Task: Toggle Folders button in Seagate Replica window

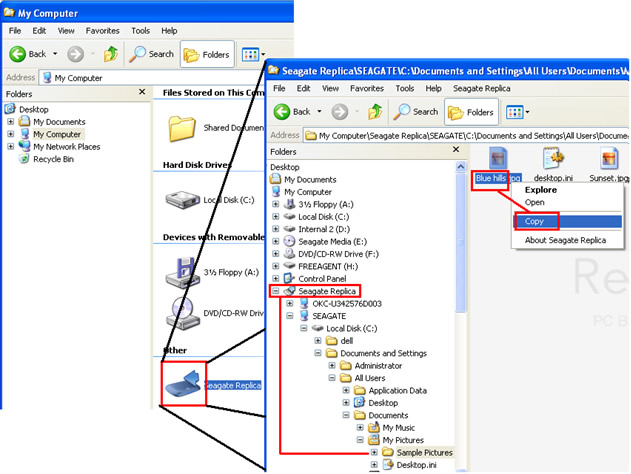Action: pos(472,112)
